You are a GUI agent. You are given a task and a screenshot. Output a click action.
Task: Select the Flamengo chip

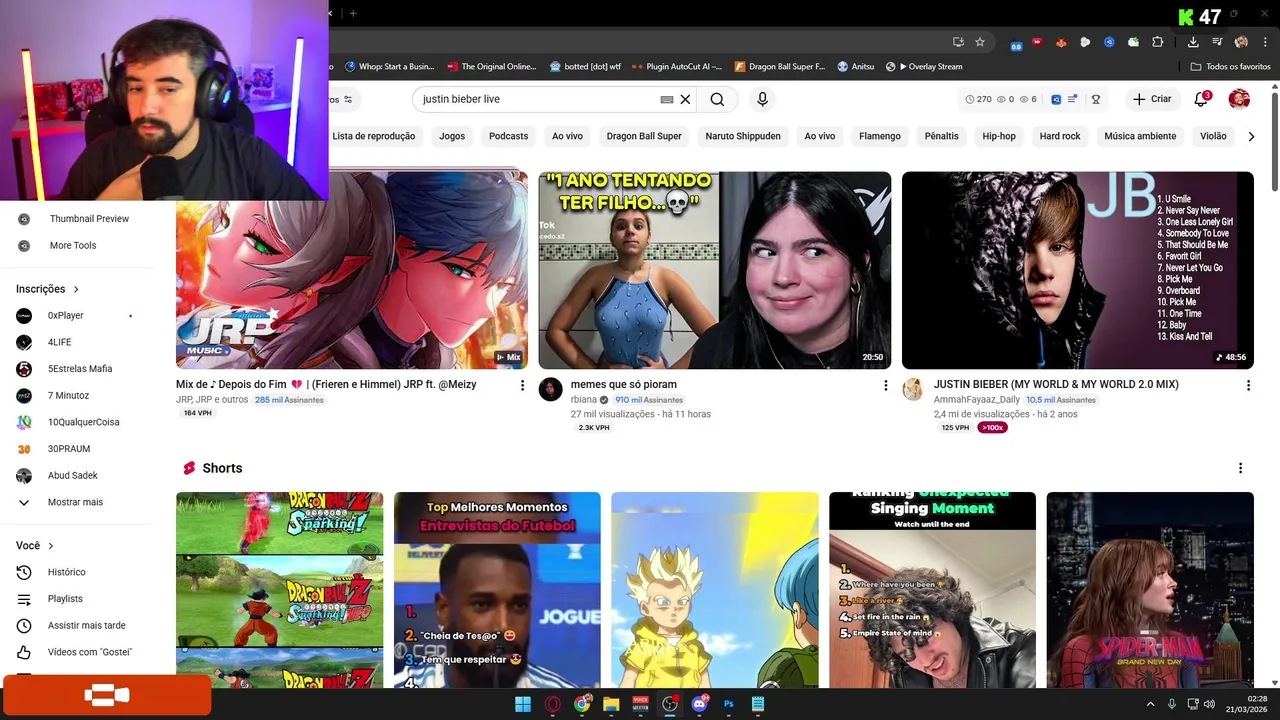[880, 136]
